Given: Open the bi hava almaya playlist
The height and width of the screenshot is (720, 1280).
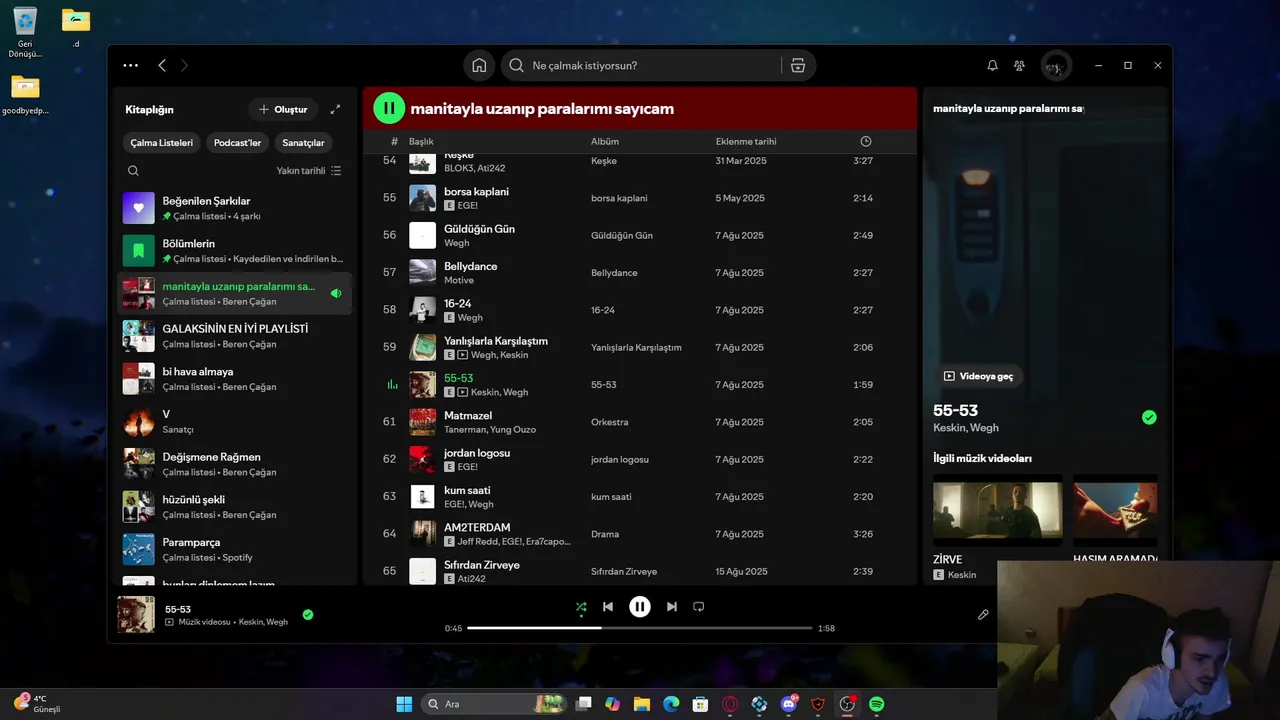Looking at the screenshot, I should (235, 379).
